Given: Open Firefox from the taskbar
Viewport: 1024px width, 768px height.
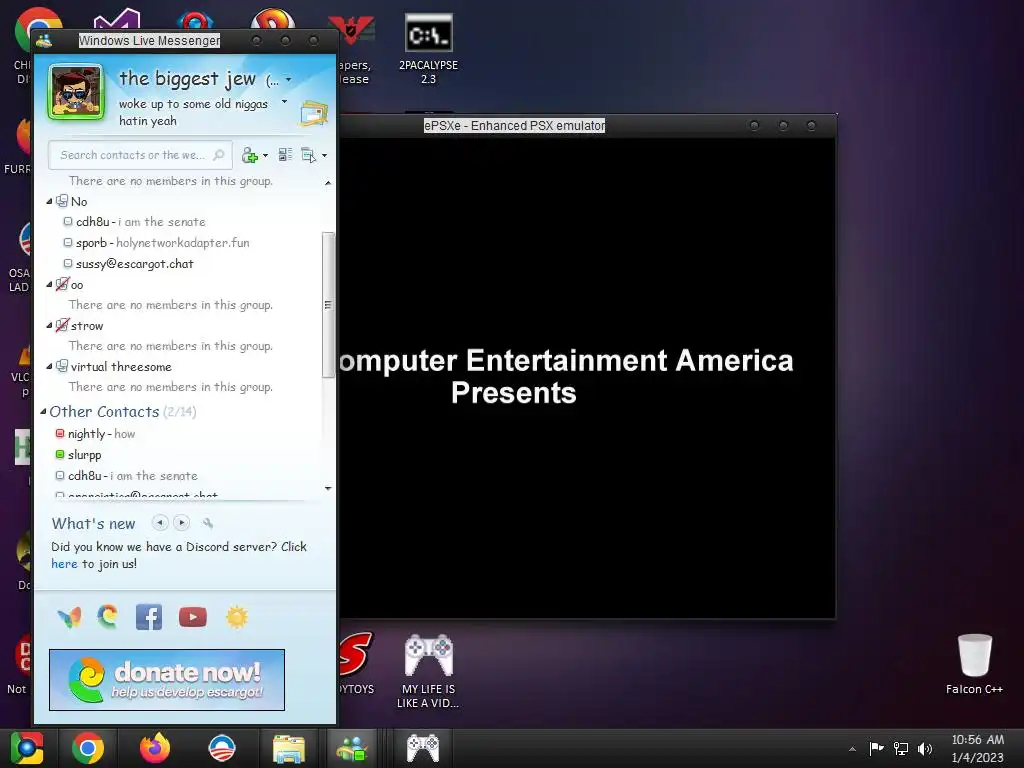Looking at the screenshot, I should tap(155, 748).
